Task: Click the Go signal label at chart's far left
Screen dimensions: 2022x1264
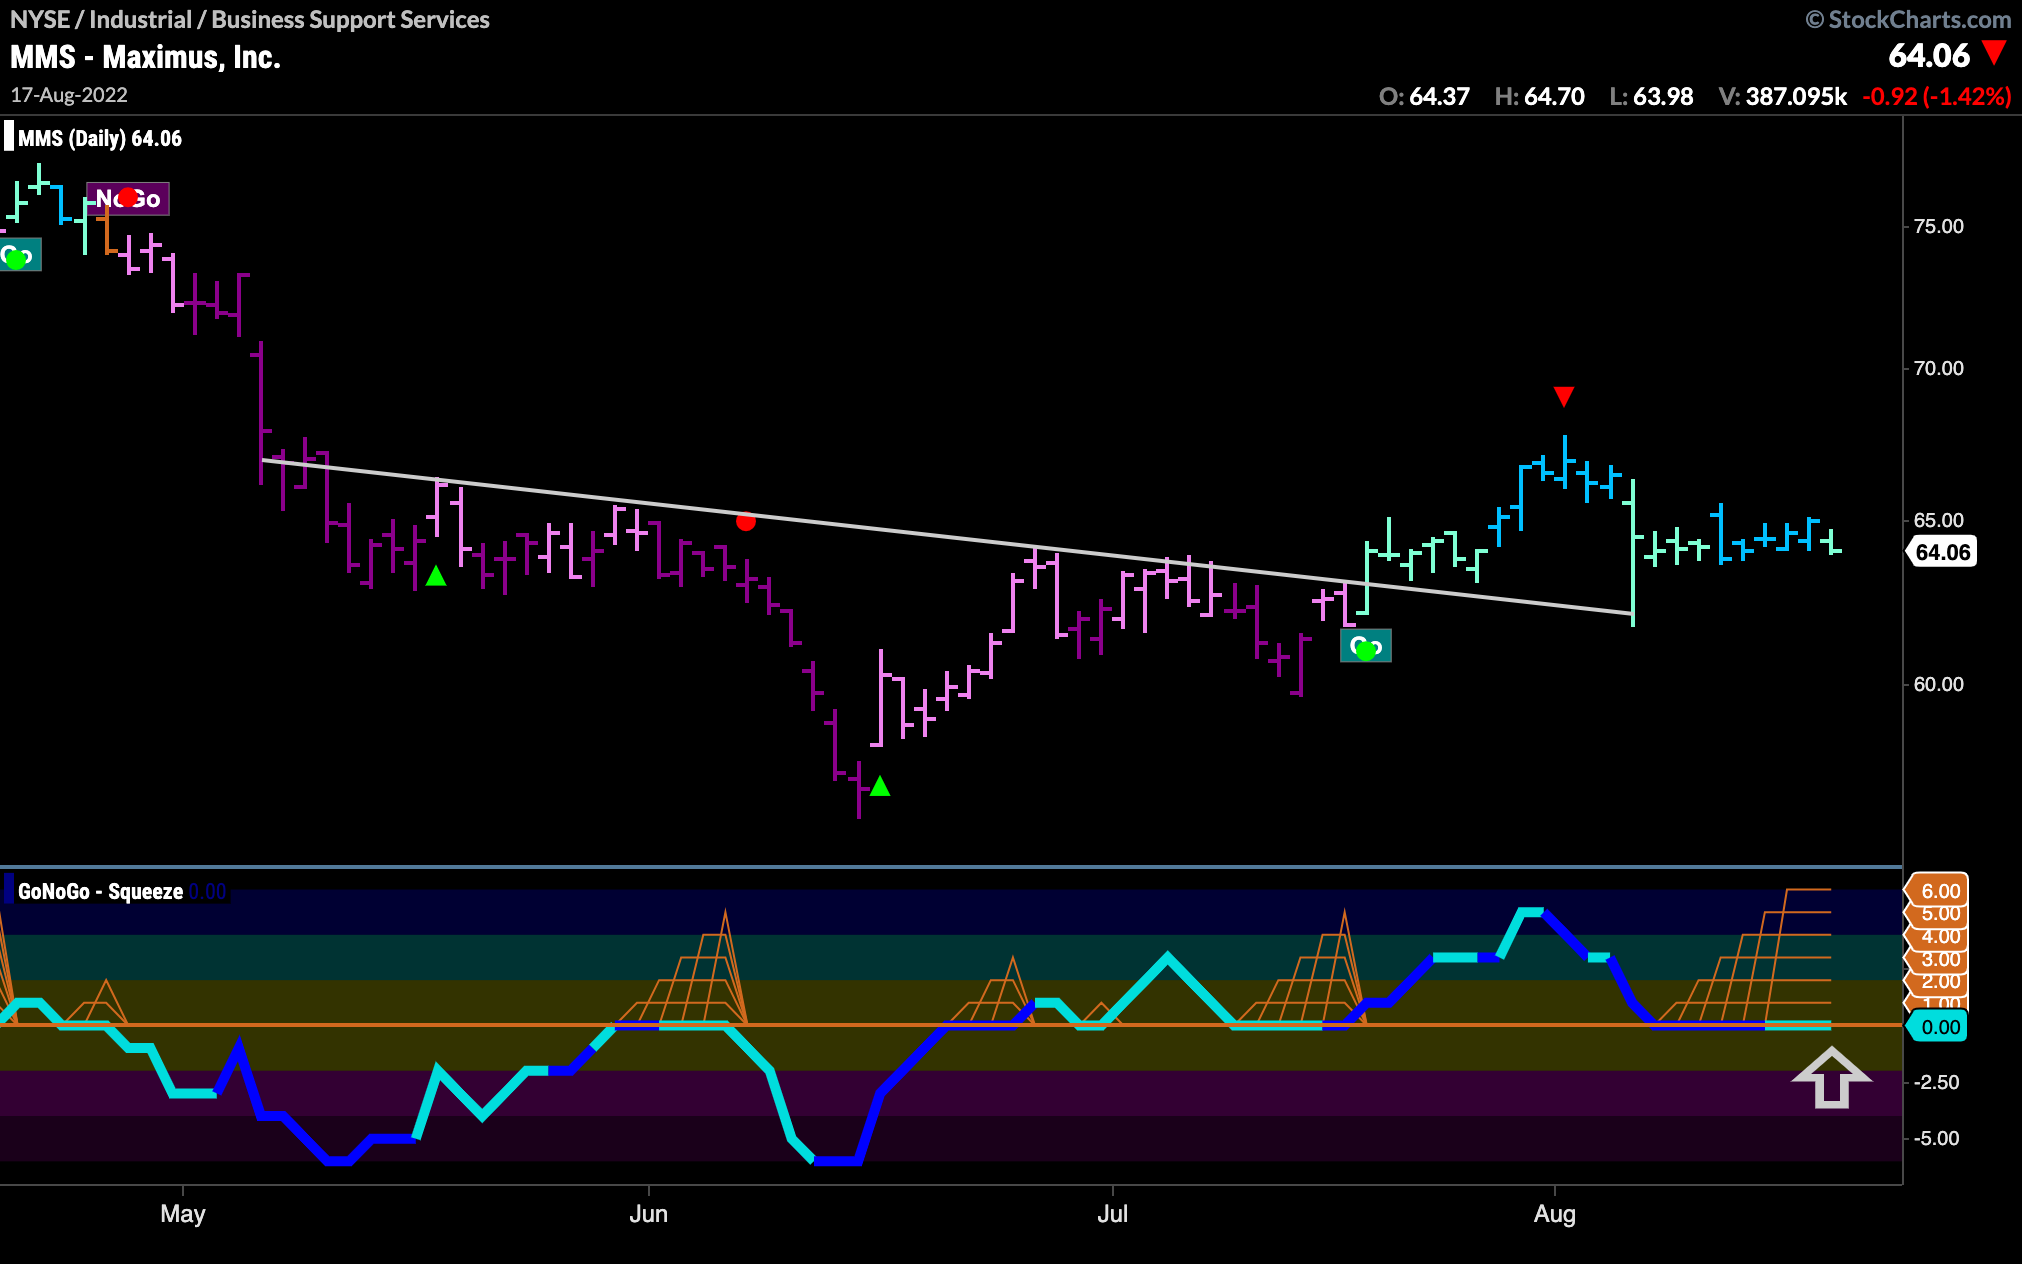Action: point(20,255)
